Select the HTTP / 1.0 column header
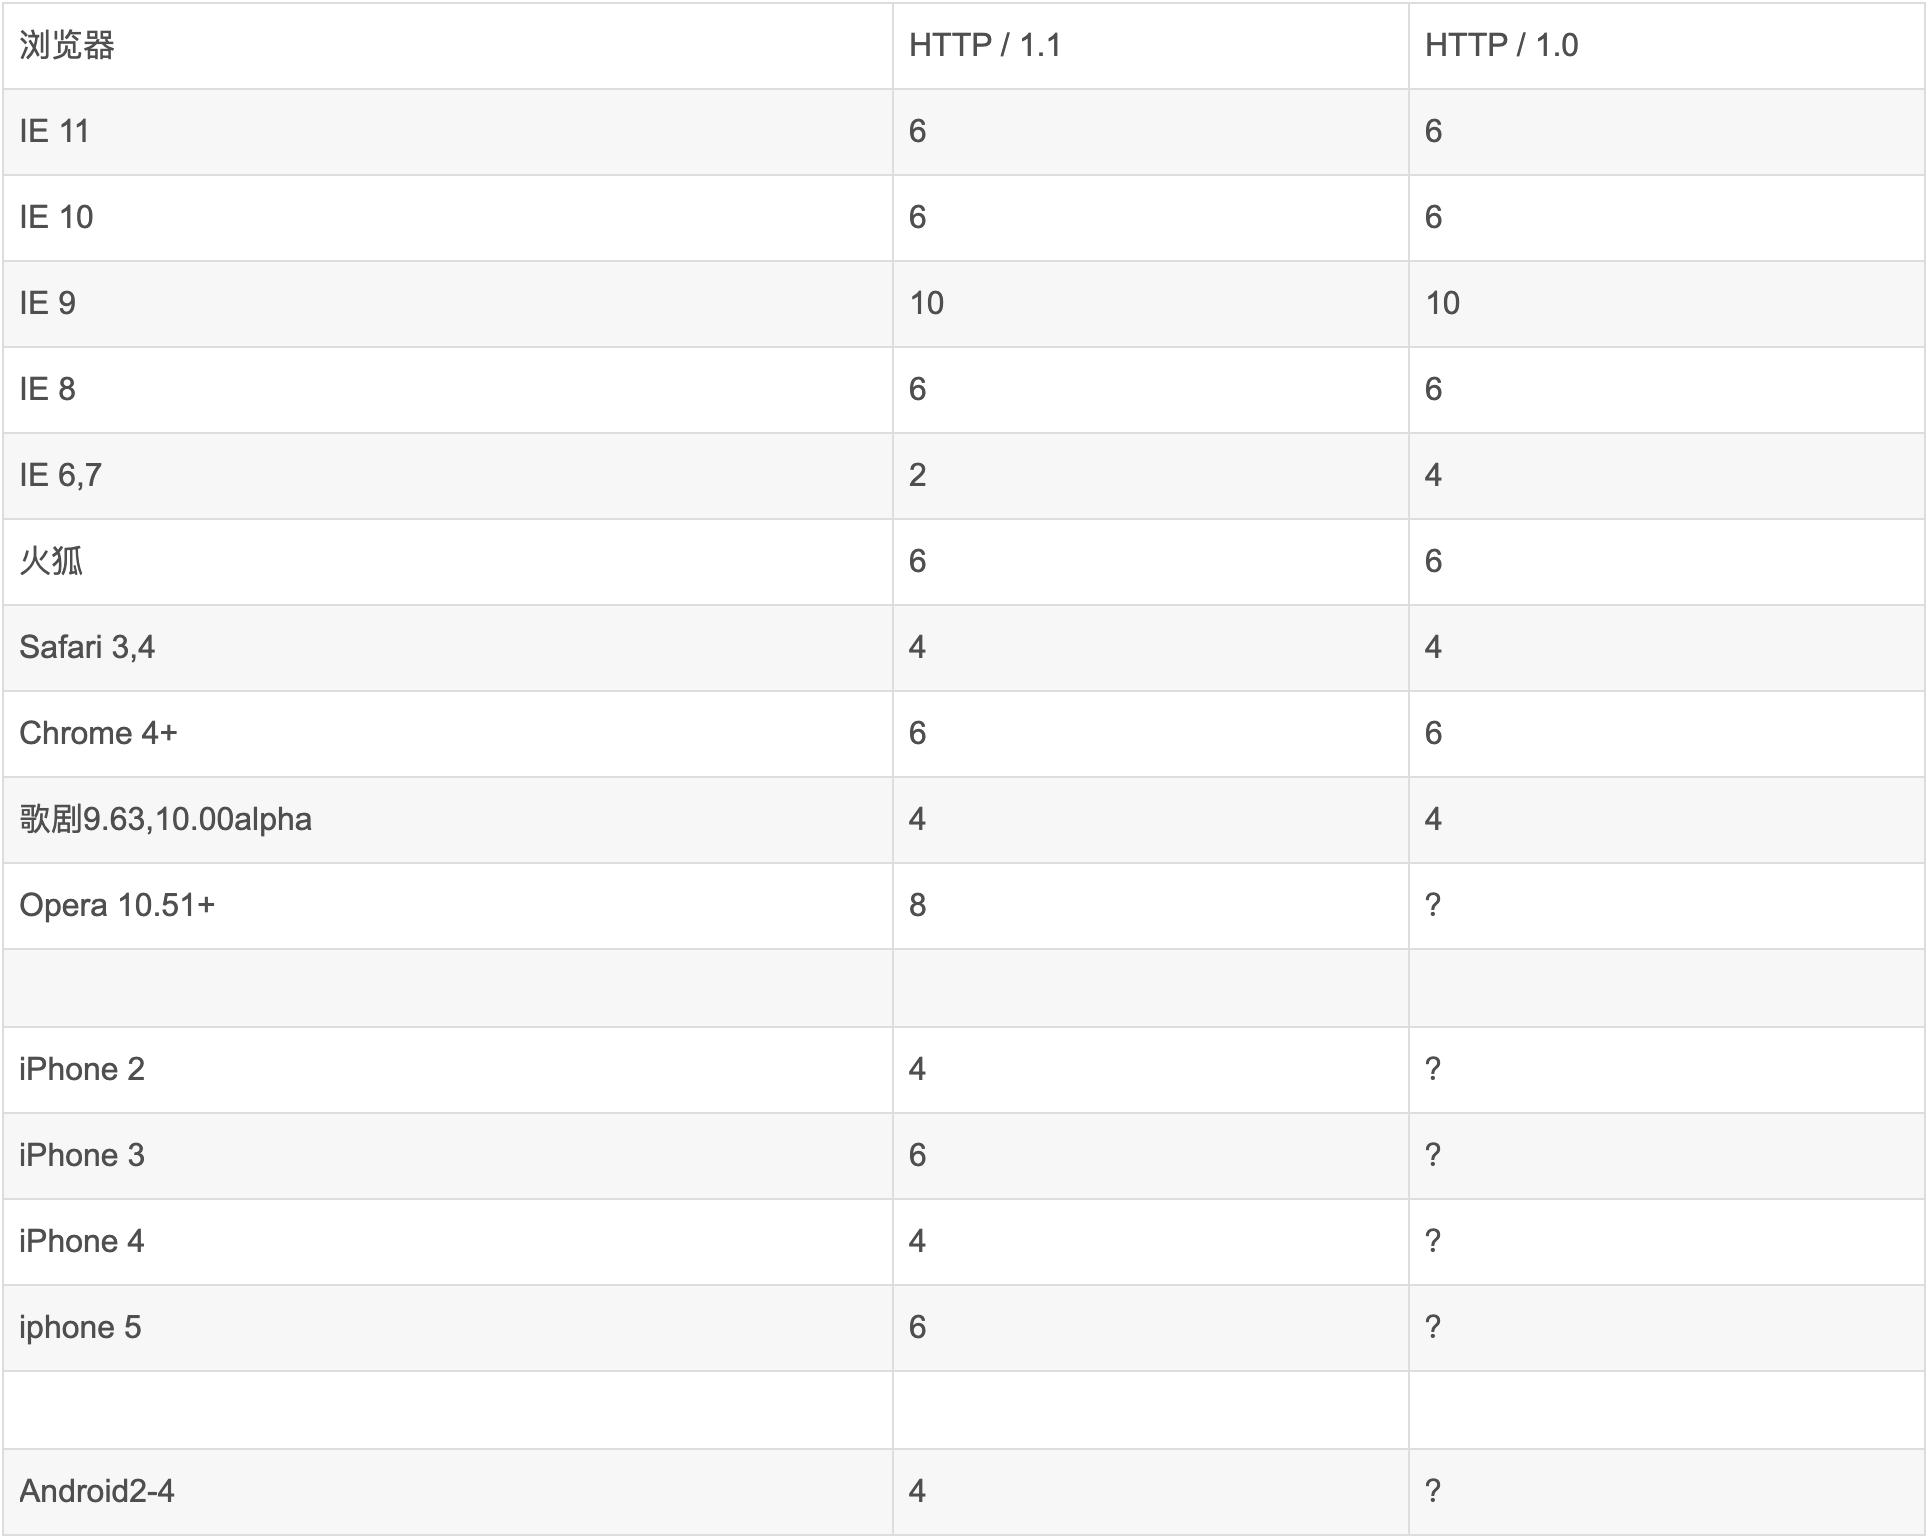Image resolution: width=1930 pixels, height=1538 pixels. (1500, 45)
